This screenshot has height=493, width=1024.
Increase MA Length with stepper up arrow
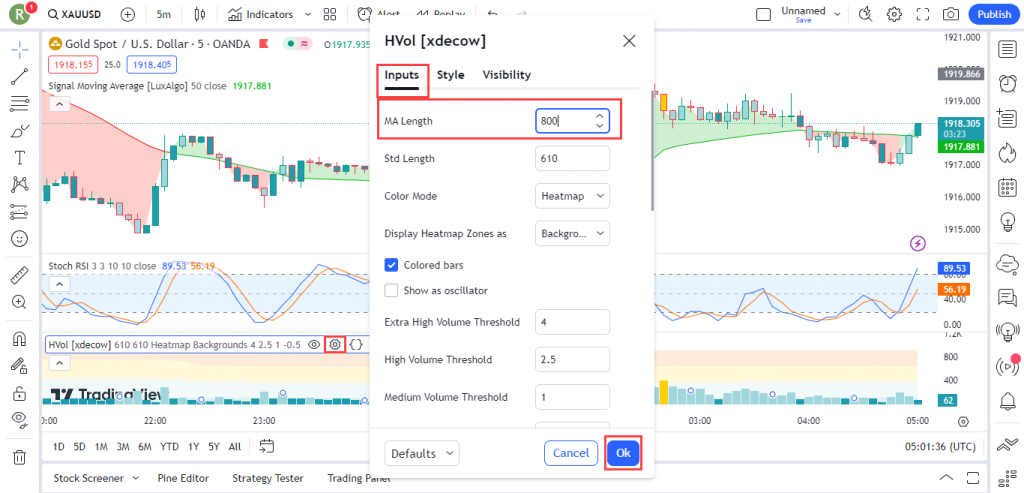tap(600, 116)
